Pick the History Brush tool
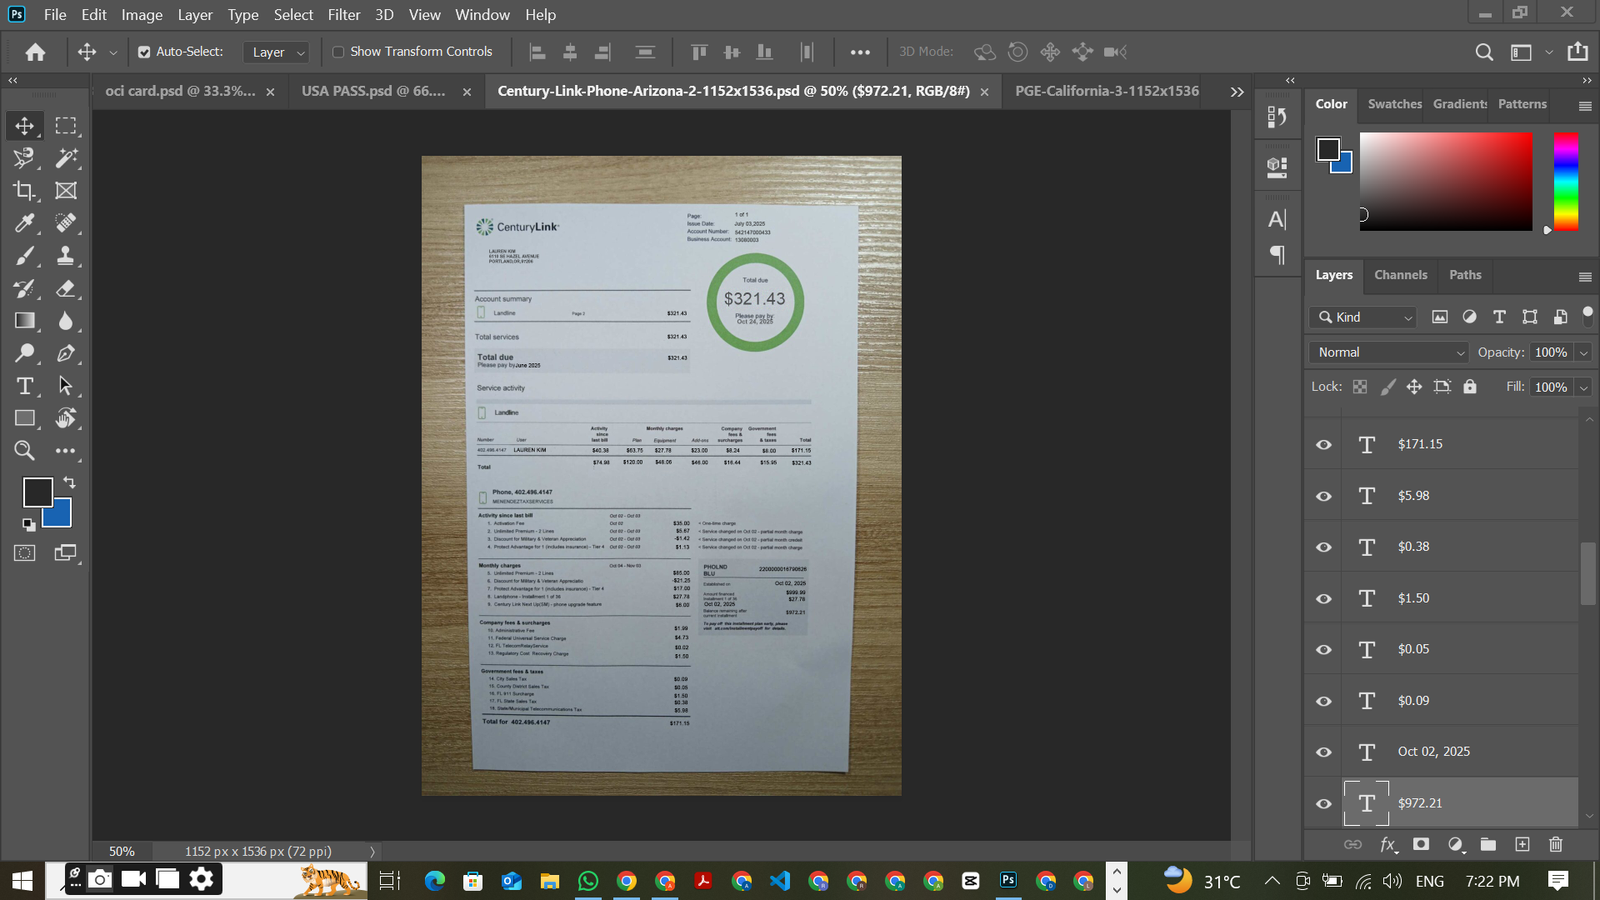 point(25,289)
